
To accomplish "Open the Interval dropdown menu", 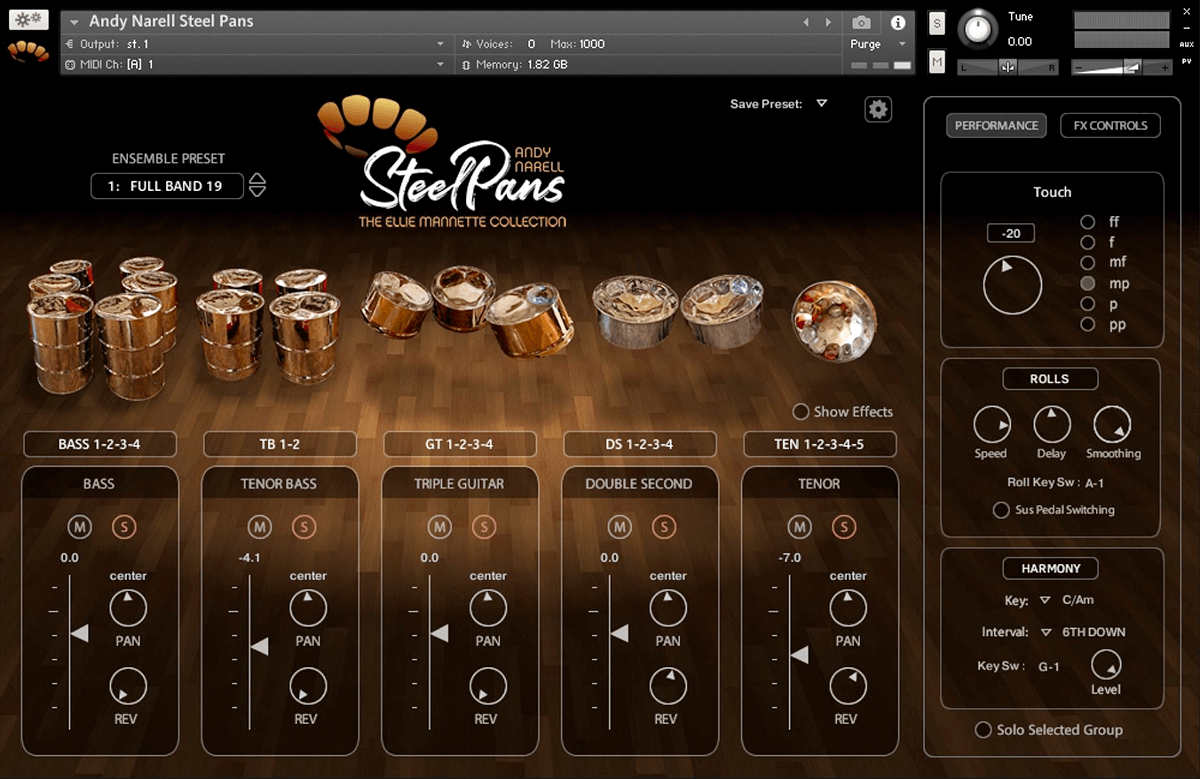I will tap(1045, 632).
